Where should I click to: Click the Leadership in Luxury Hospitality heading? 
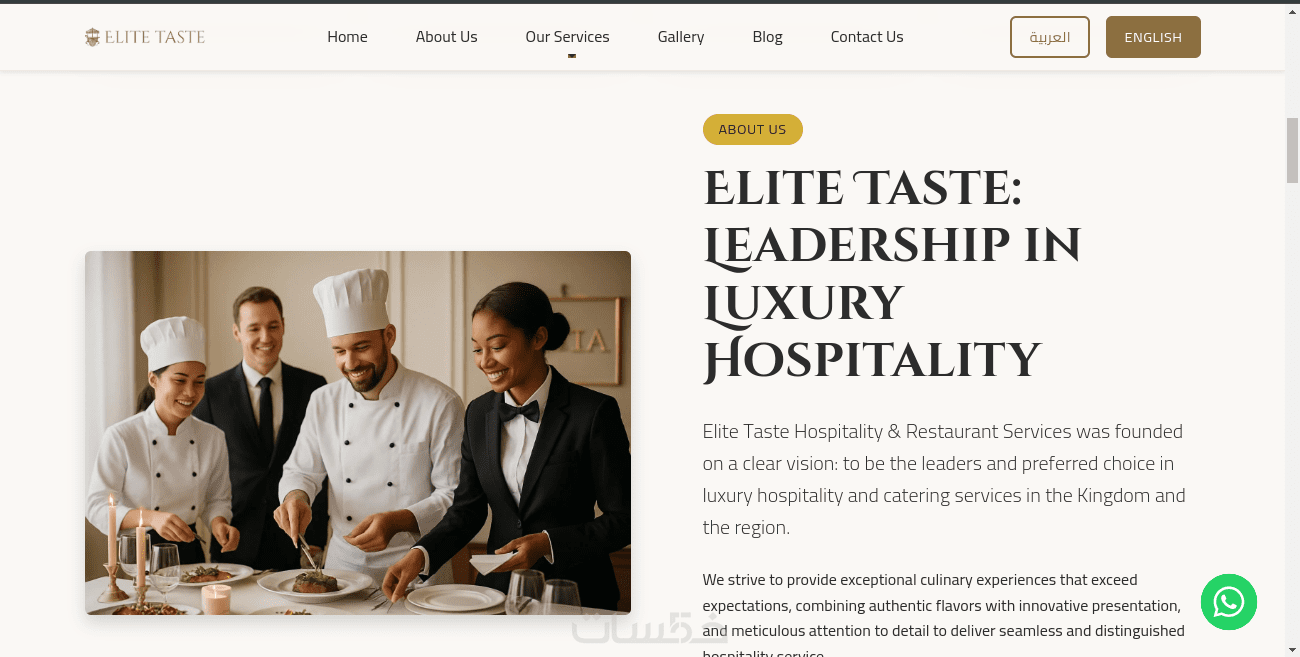pos(892,275)
